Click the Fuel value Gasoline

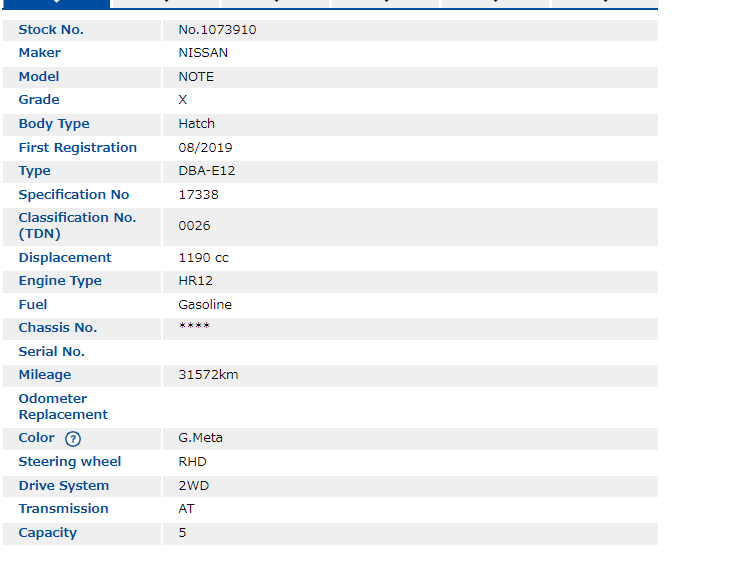(205, 305)
